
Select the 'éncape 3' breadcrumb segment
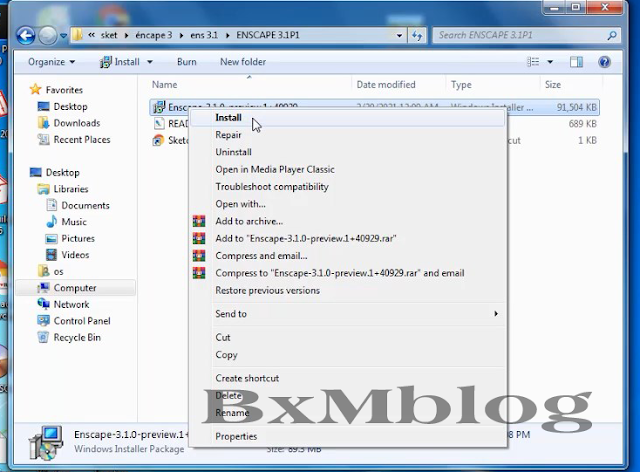pyautogui.click(x=153, y=35)
